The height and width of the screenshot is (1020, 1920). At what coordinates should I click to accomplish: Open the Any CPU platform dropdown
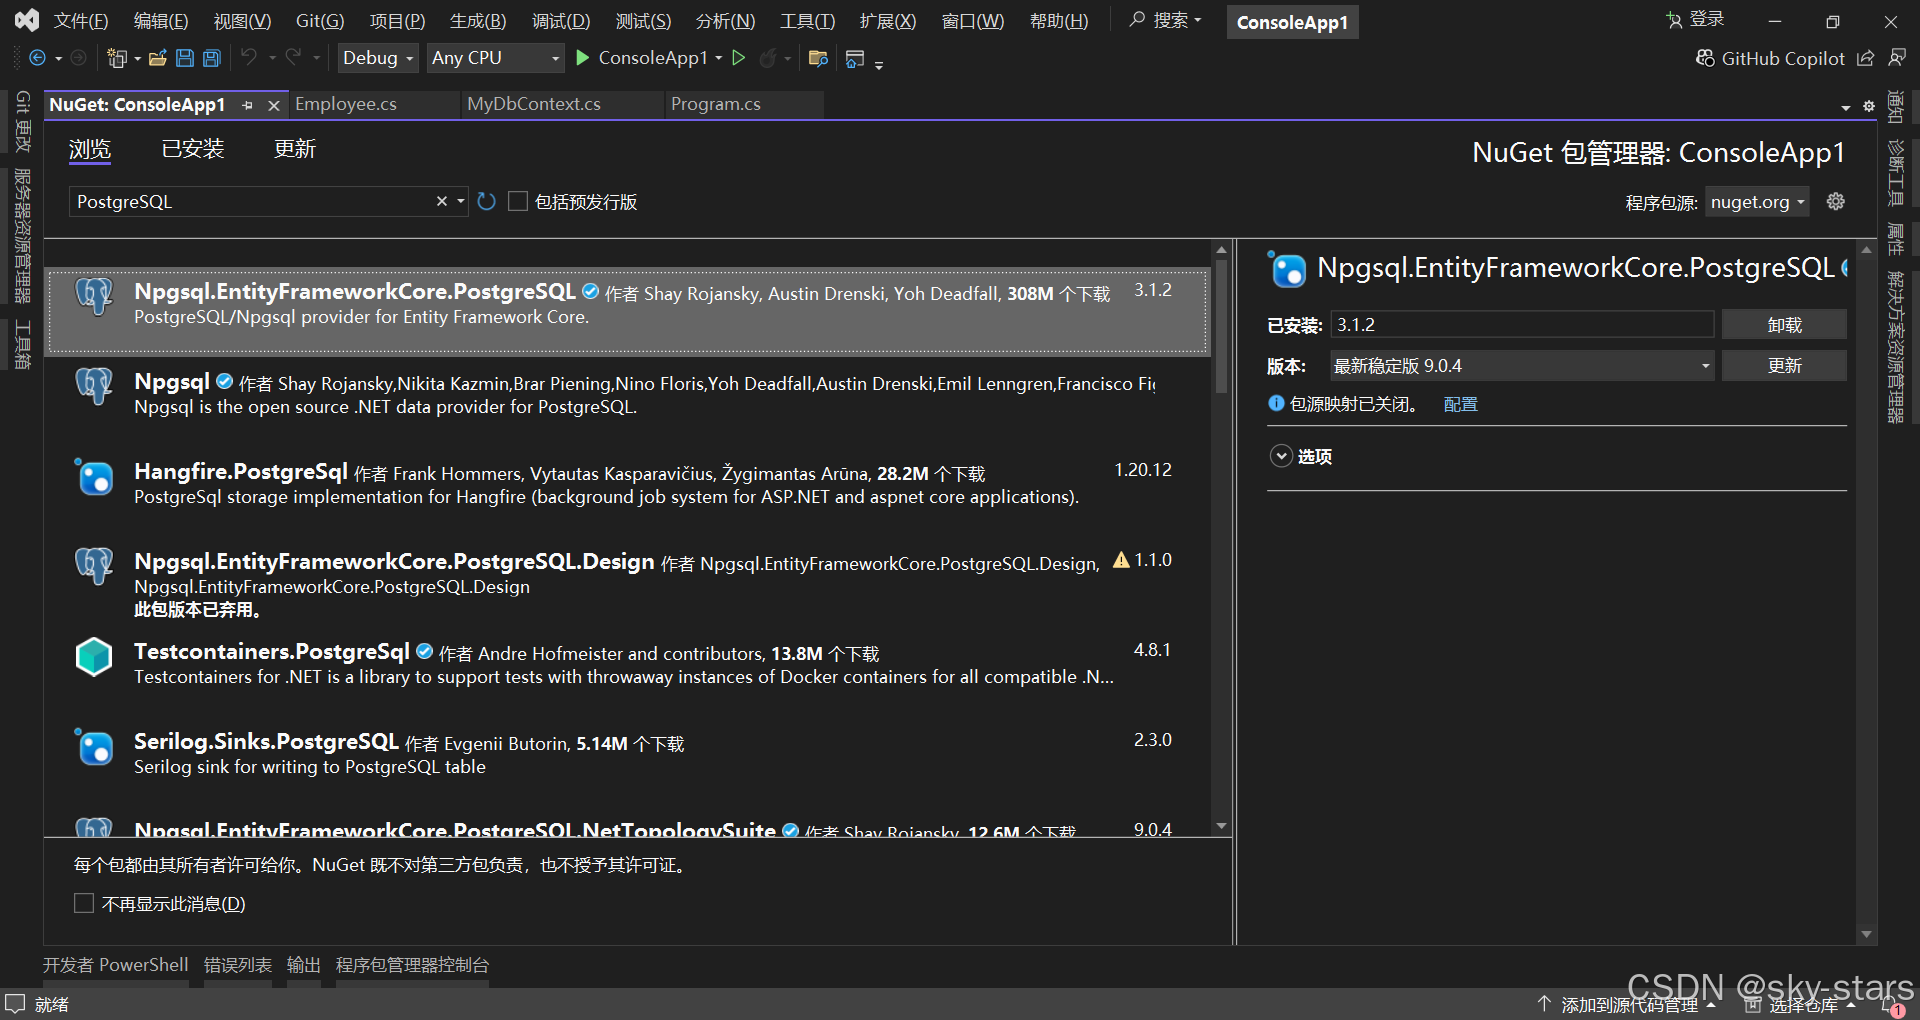[495, 58]
